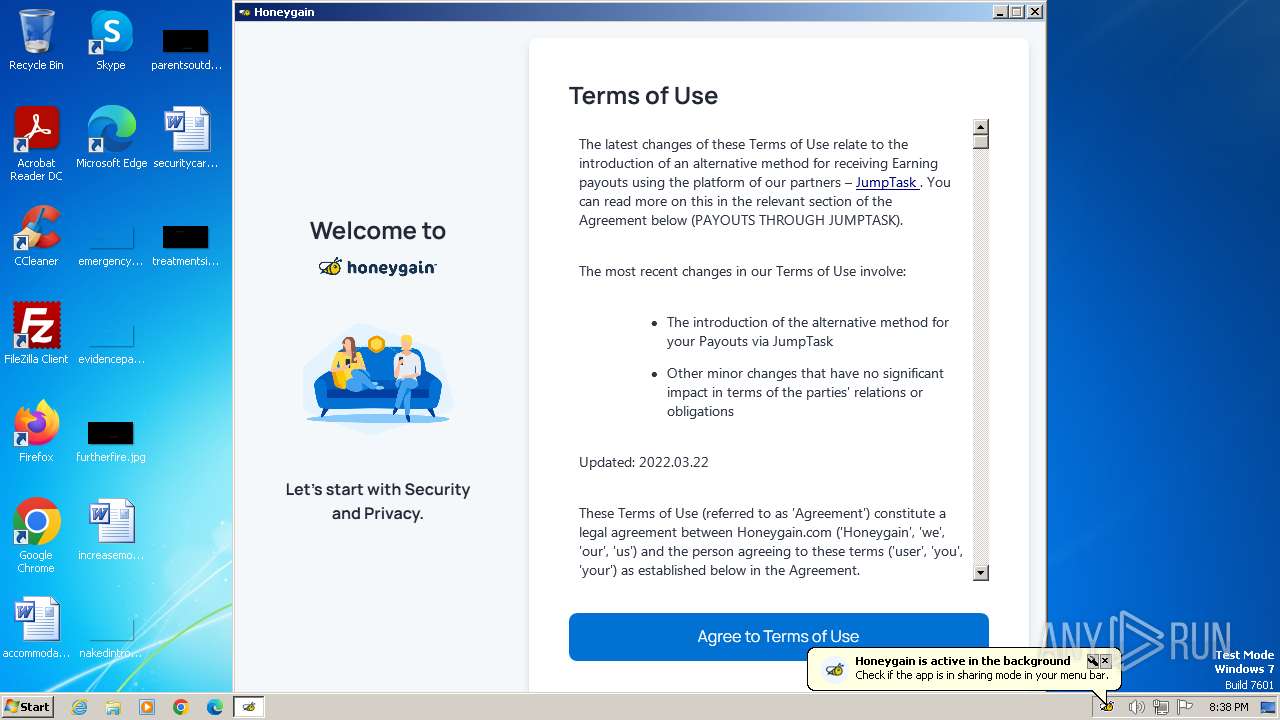Click the 'Terms of Use' heading
Screen dimensions: 1280x720
[x=643, y=96]
